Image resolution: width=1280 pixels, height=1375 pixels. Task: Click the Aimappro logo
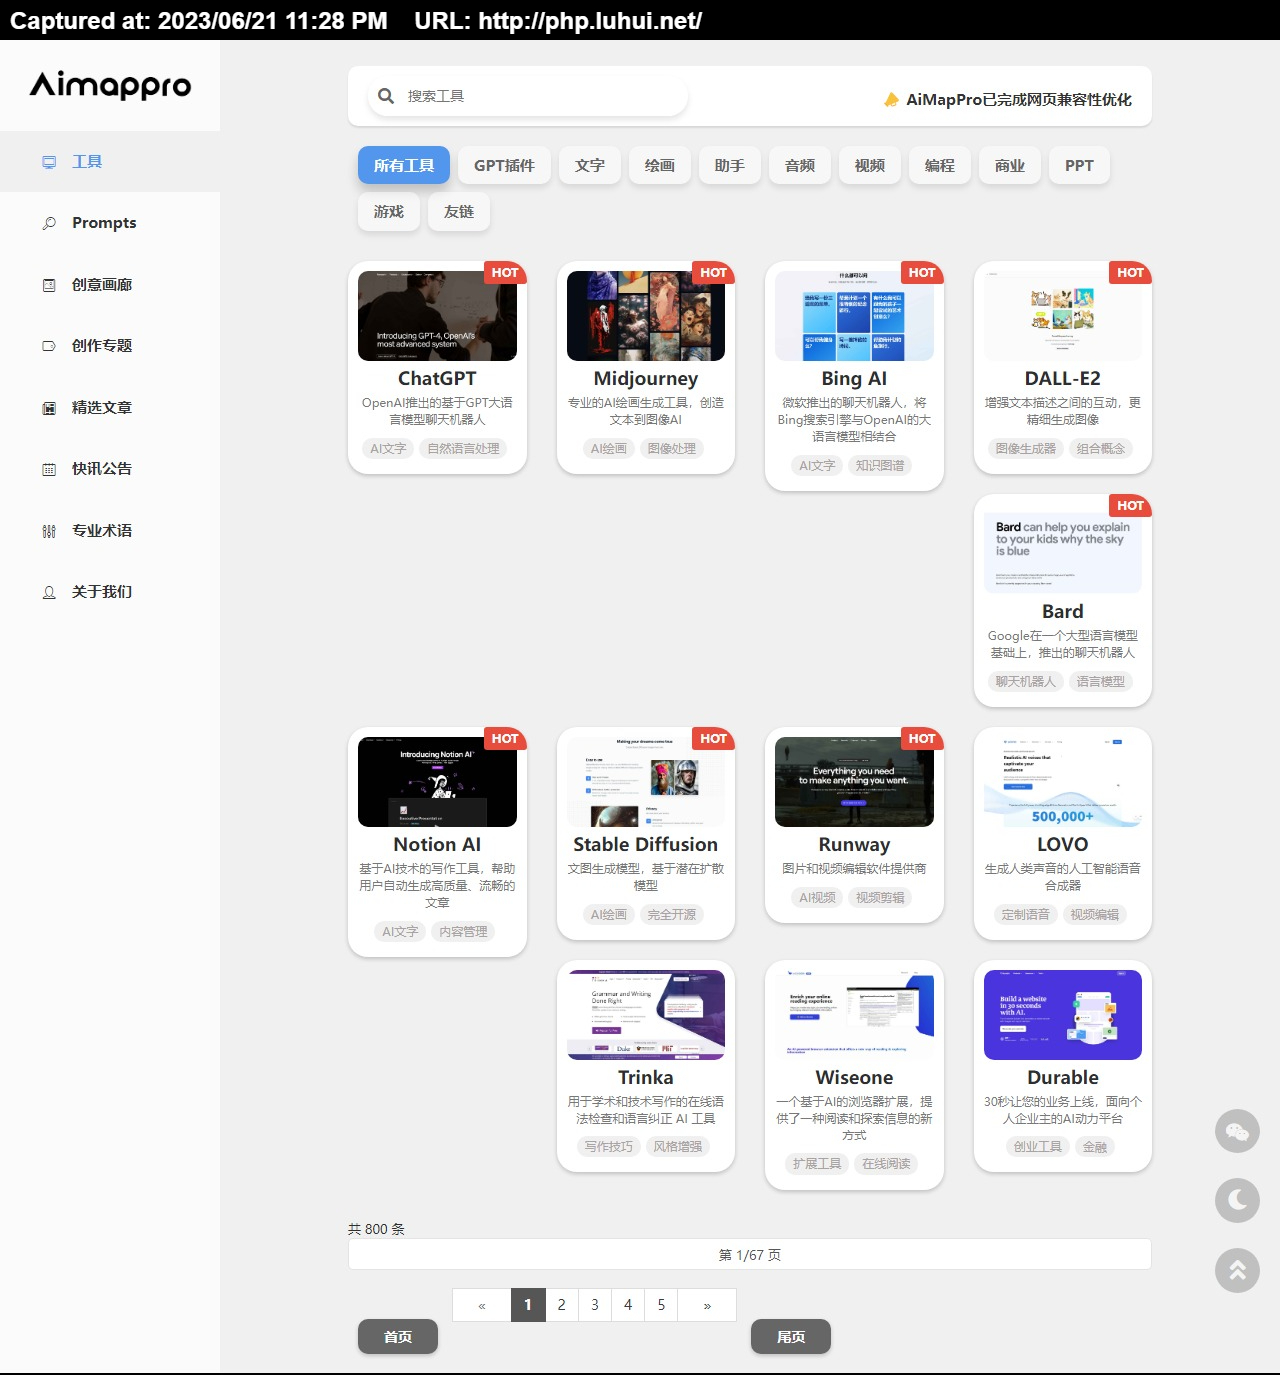tap(110, 85)
